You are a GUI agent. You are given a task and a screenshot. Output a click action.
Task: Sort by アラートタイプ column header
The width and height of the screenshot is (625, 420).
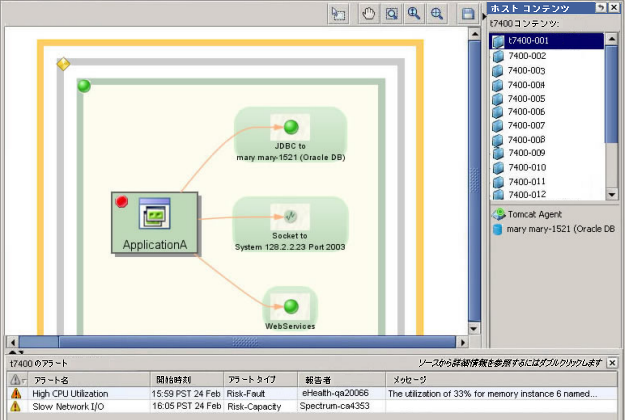click(260, 379)
